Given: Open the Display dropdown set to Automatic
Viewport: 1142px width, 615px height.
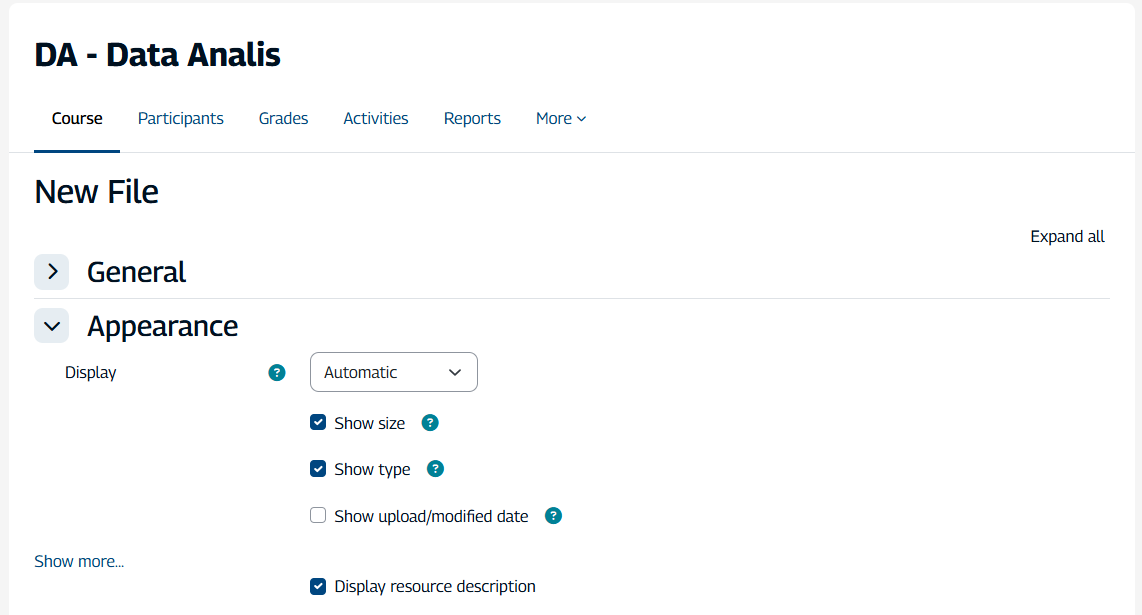Looking at the screenshot, I should pyautogui.click(x=393, y=372).
